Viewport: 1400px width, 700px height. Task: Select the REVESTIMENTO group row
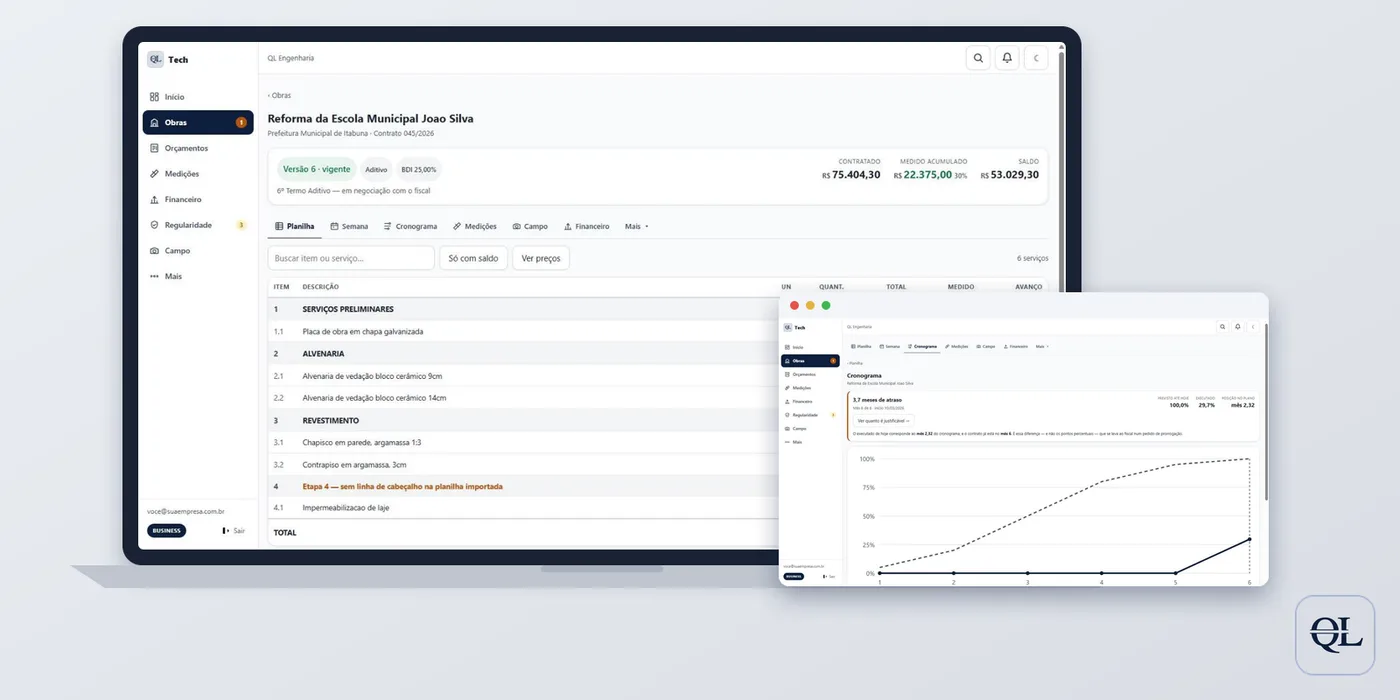click(x=524, y=420)
